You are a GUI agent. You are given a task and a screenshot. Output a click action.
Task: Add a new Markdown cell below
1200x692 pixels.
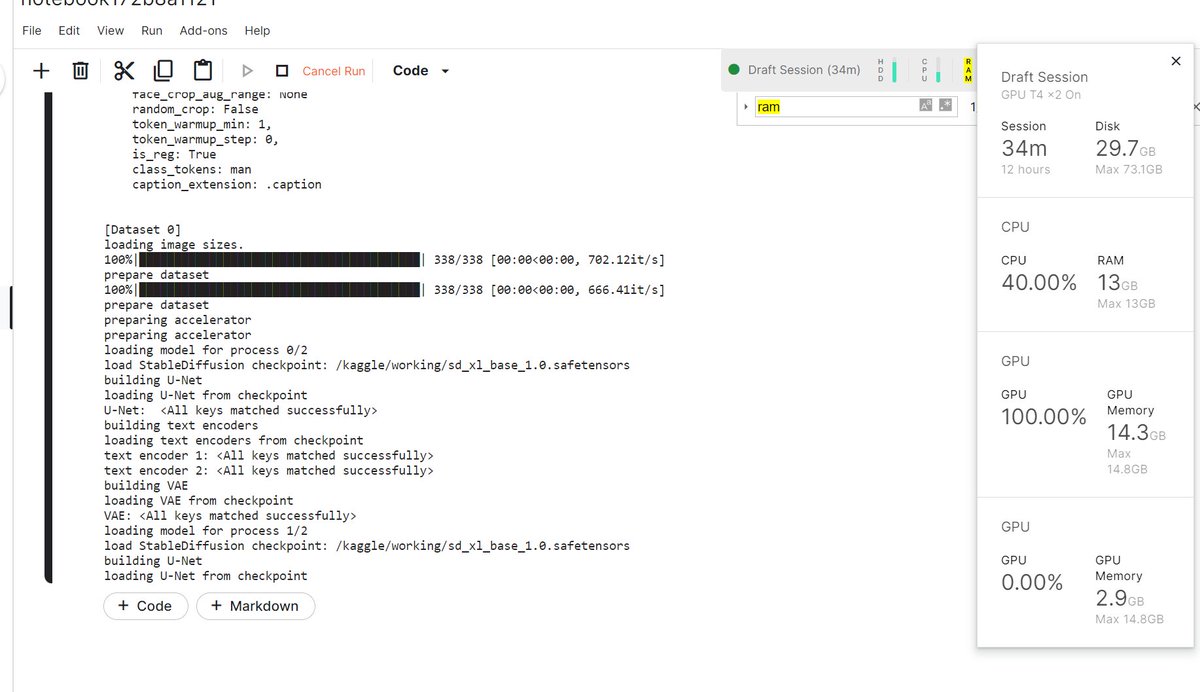point(255,606)
